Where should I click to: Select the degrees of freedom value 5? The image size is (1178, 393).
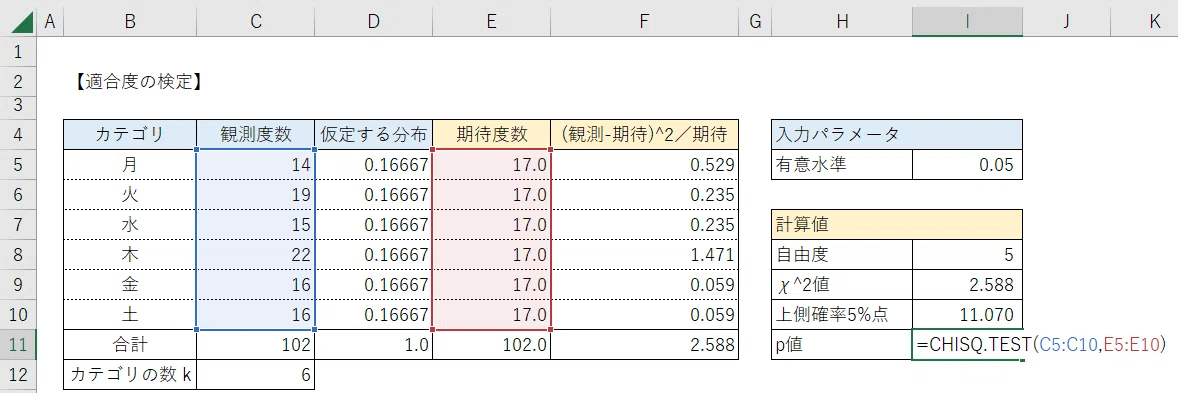pos(968,255)
